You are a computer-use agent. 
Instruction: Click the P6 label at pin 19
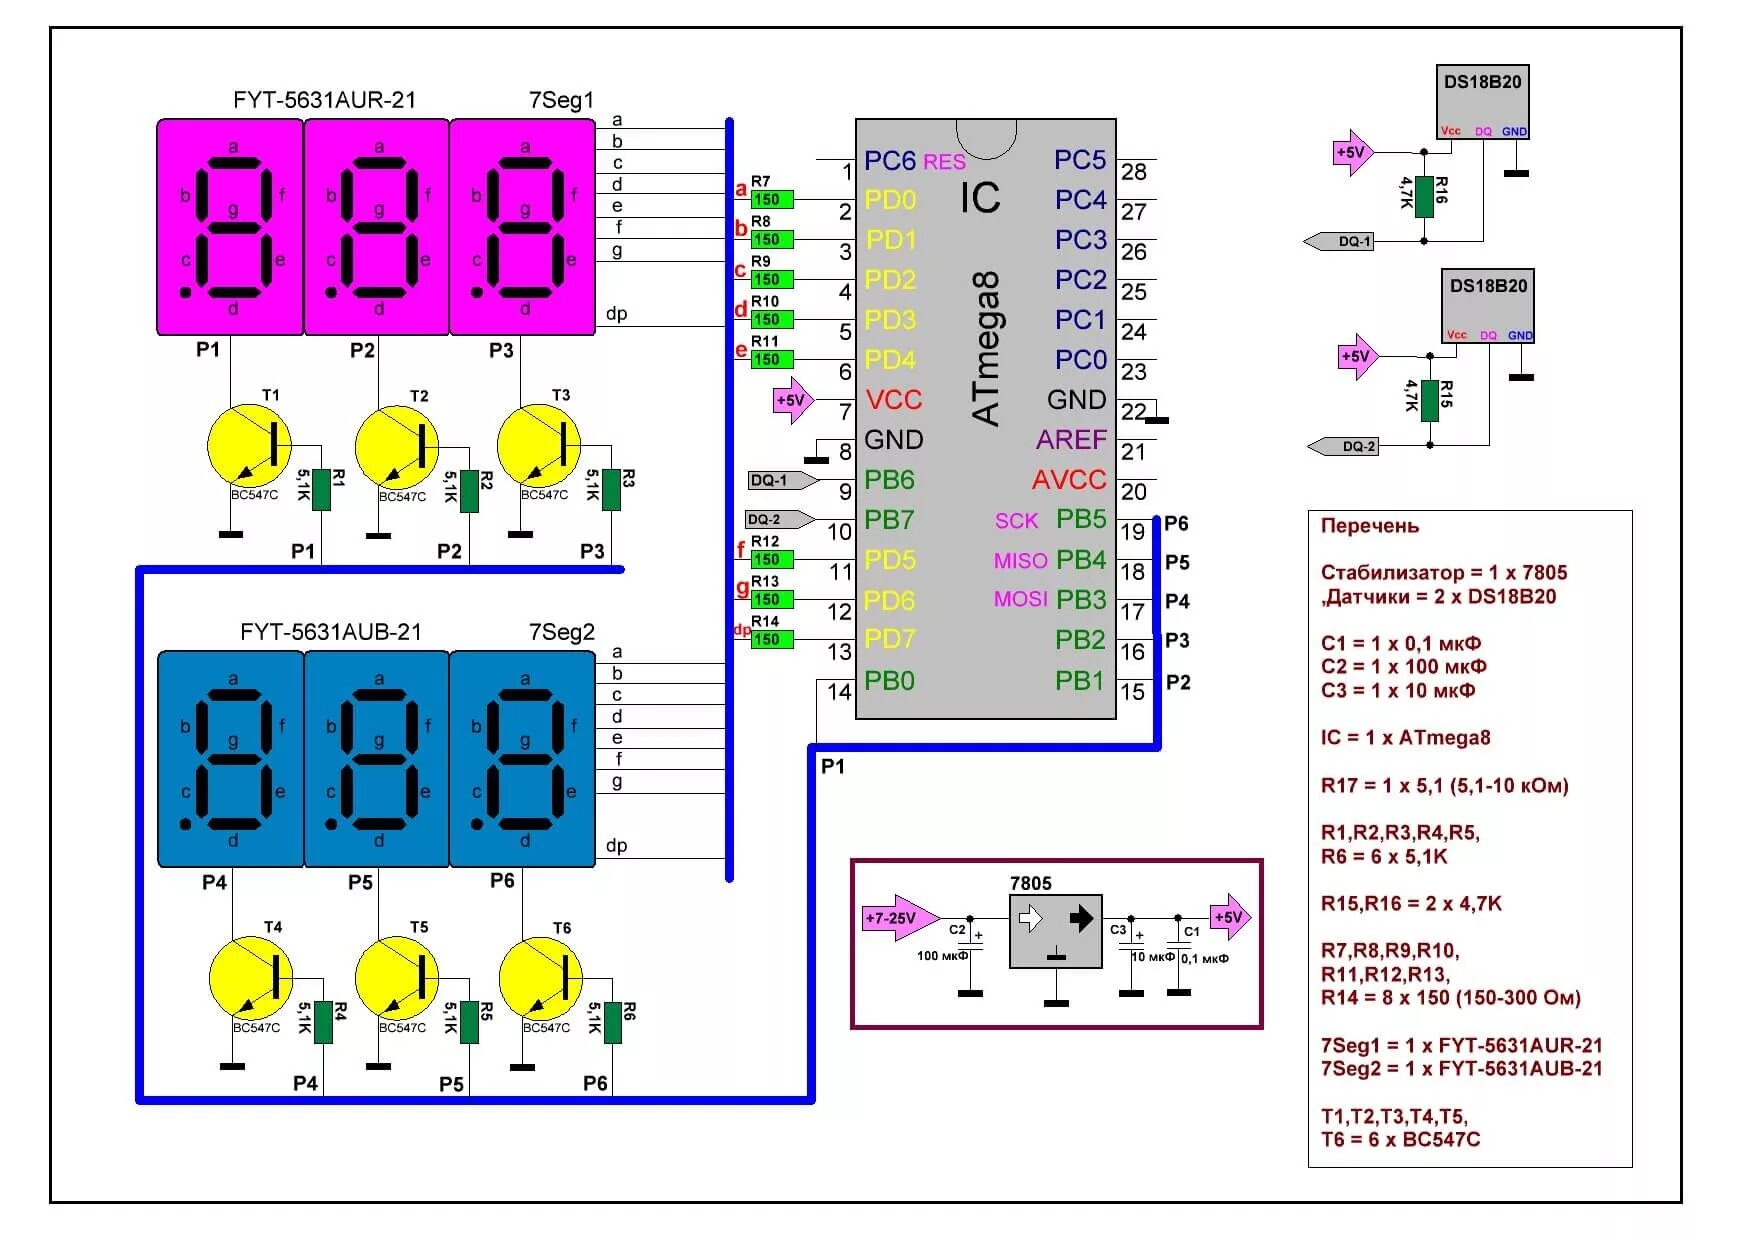click(x=1177, y=523)
